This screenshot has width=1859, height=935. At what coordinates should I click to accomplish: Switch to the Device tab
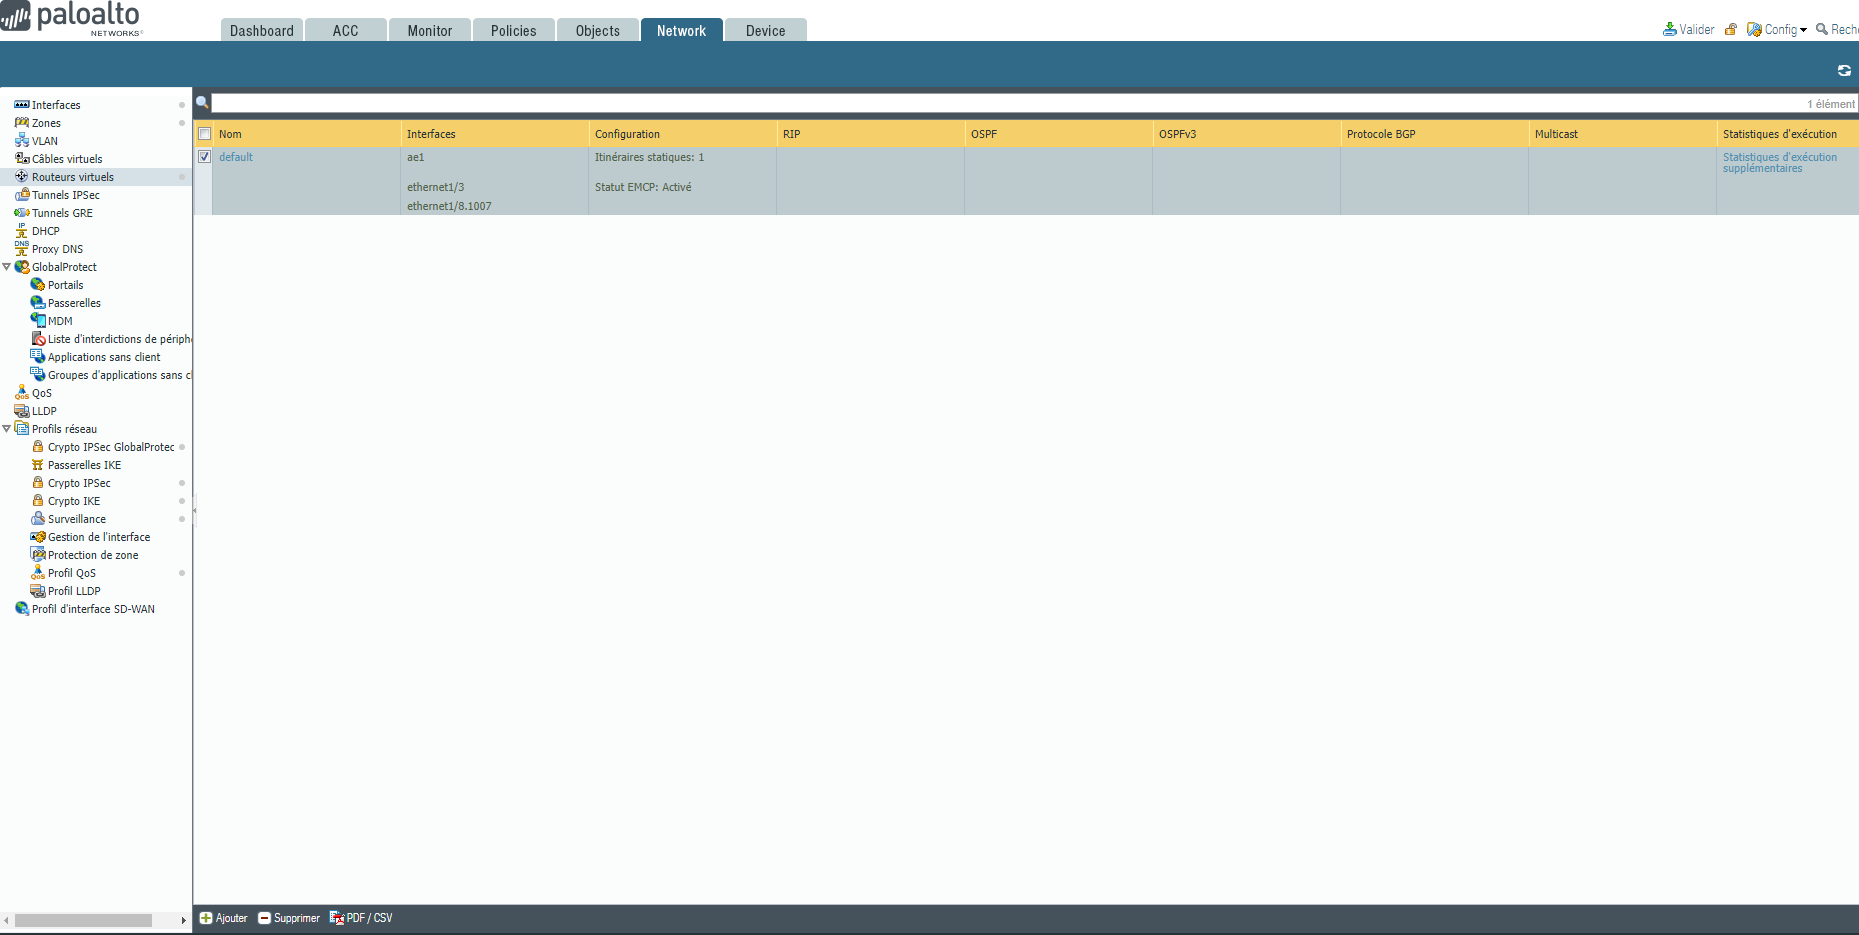coord(766,31)
